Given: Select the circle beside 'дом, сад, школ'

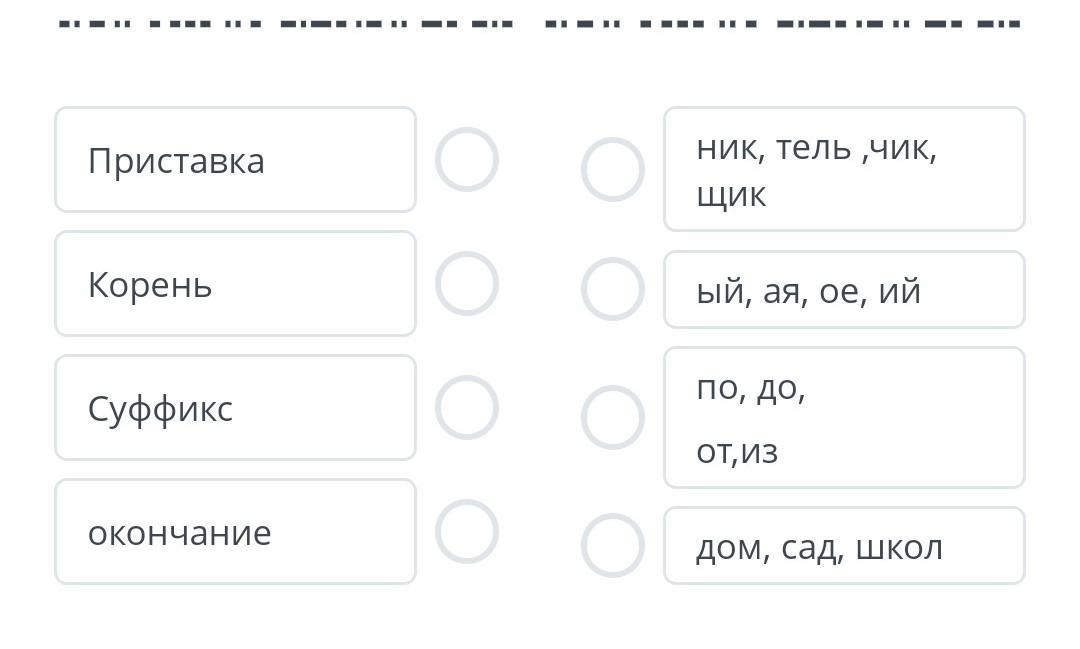Looking at the screenshot, I should coord(613,546).
